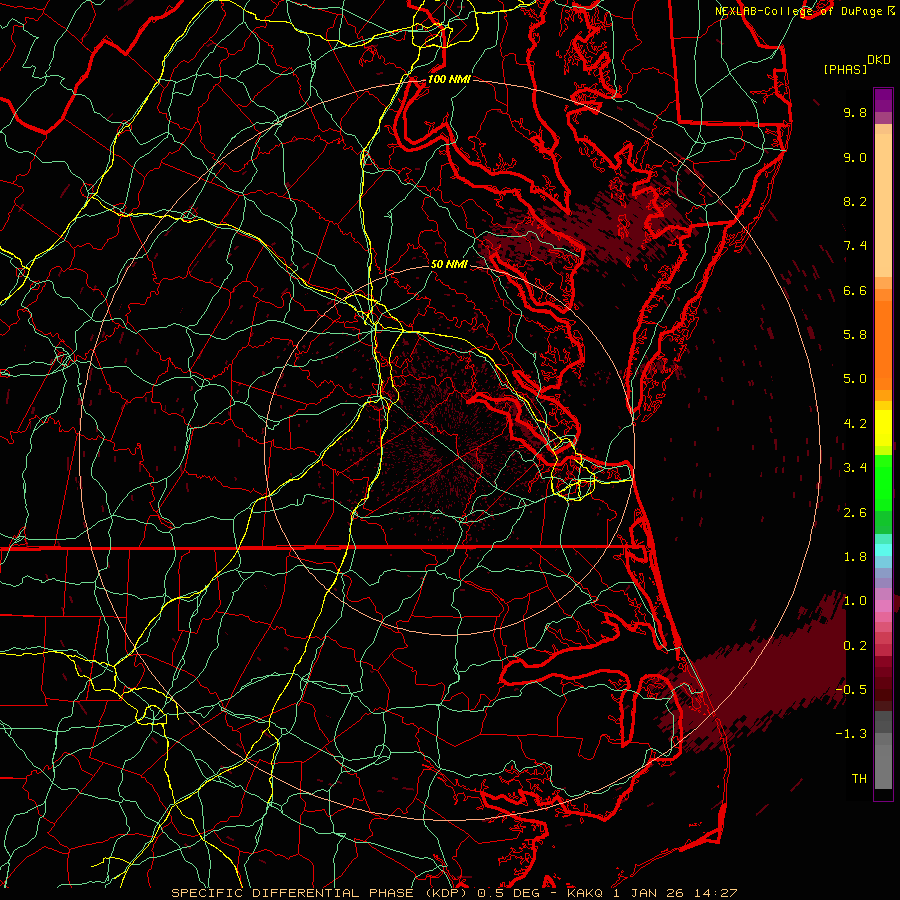Image resolution: width=900 pixels, height=900 pixels.
Task: Click the 5.0 scale label
Action: click(855, 379)
